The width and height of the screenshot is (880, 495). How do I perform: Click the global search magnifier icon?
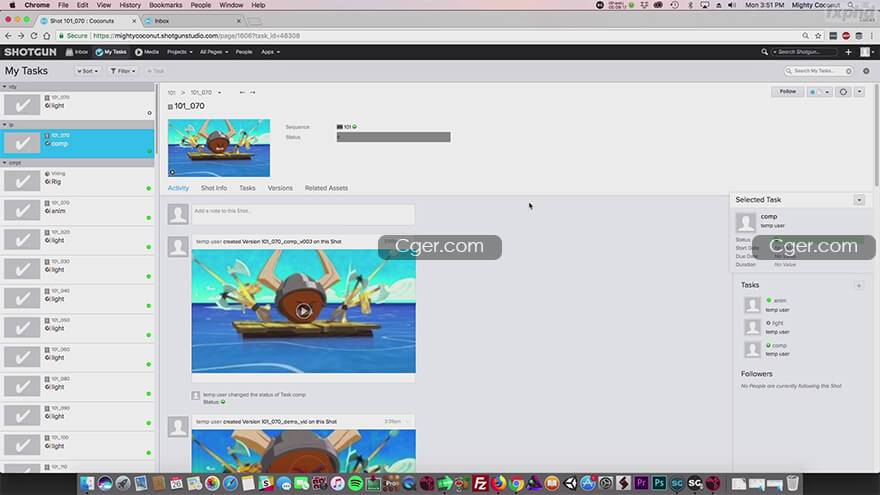764,52
